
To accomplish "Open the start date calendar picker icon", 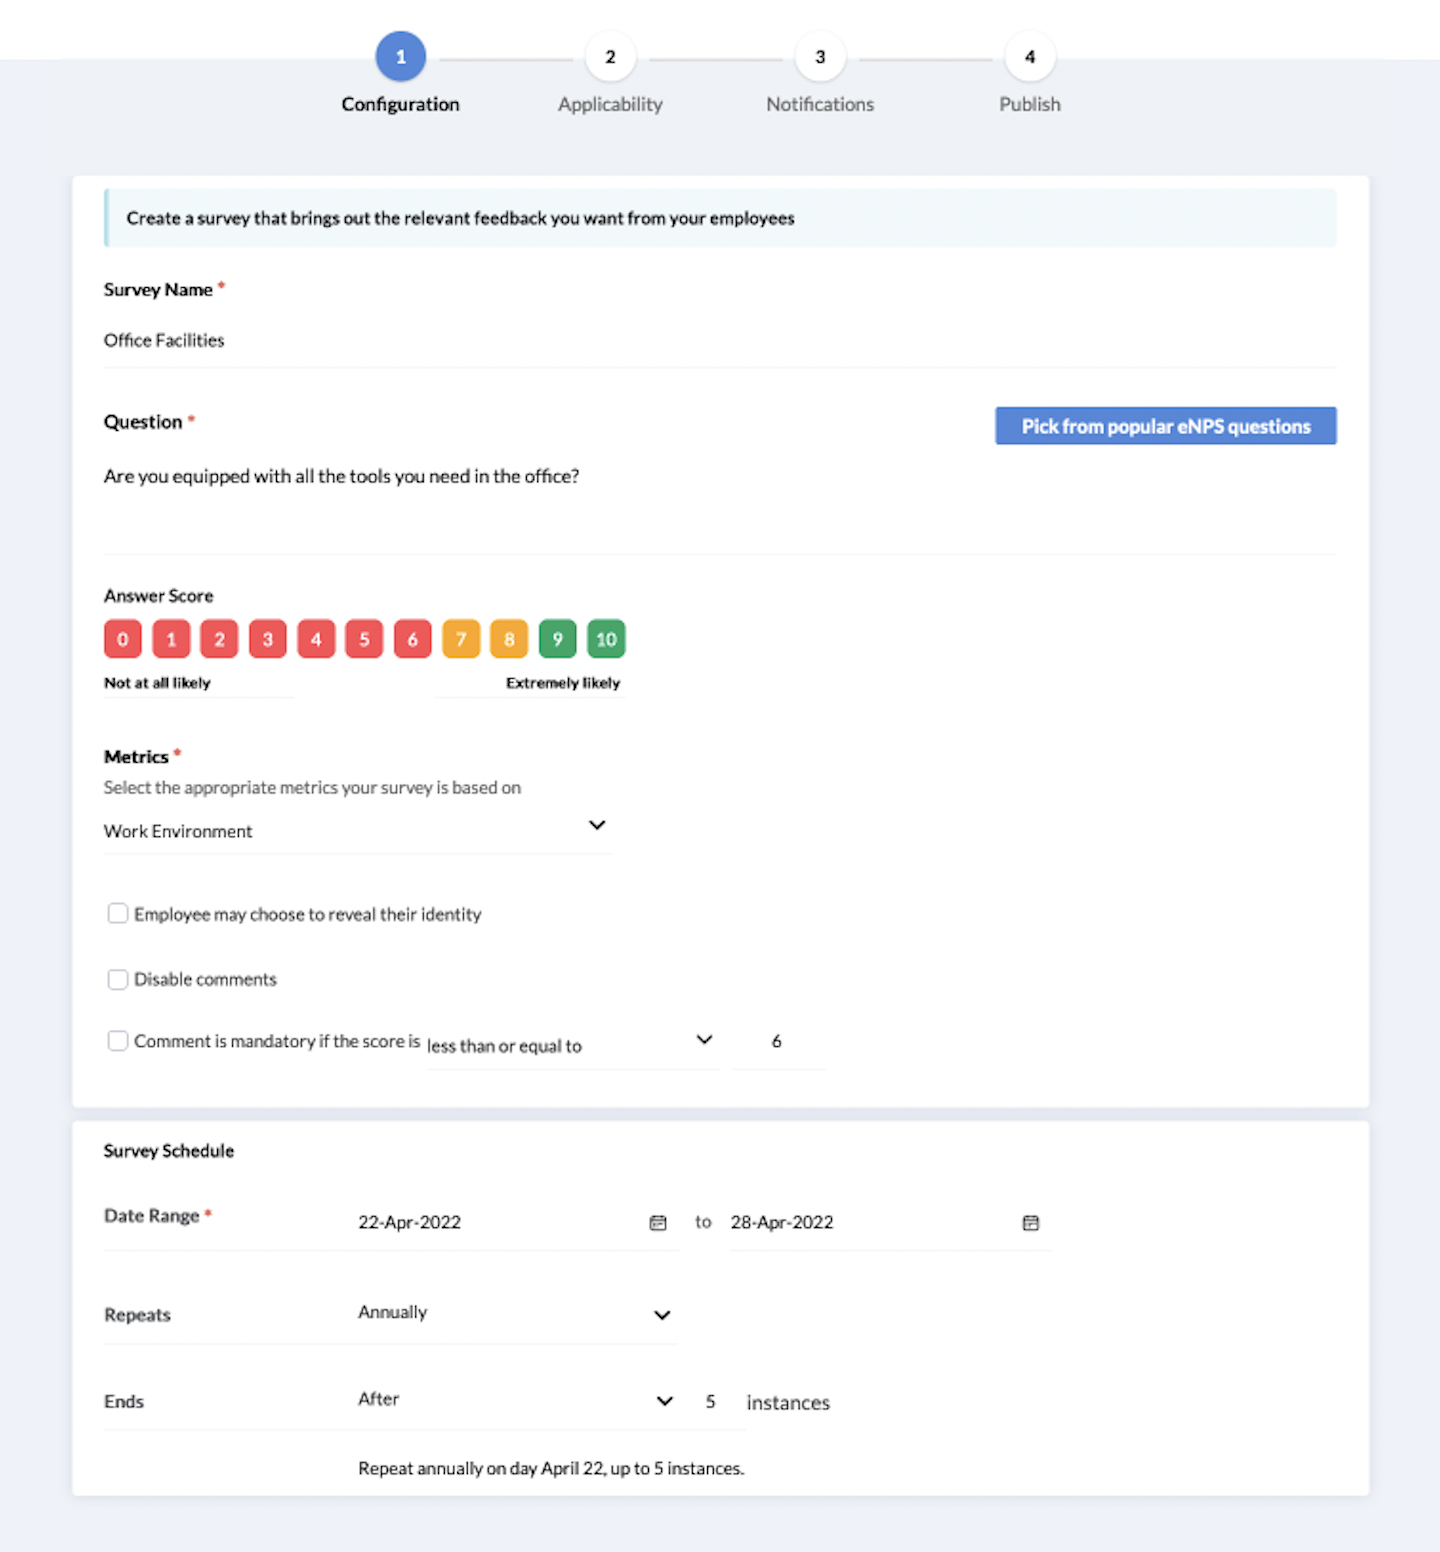I will point(658,1222).
